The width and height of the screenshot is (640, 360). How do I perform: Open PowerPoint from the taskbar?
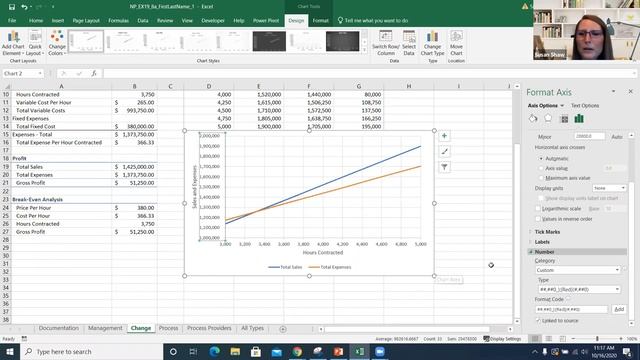point(338,351)
